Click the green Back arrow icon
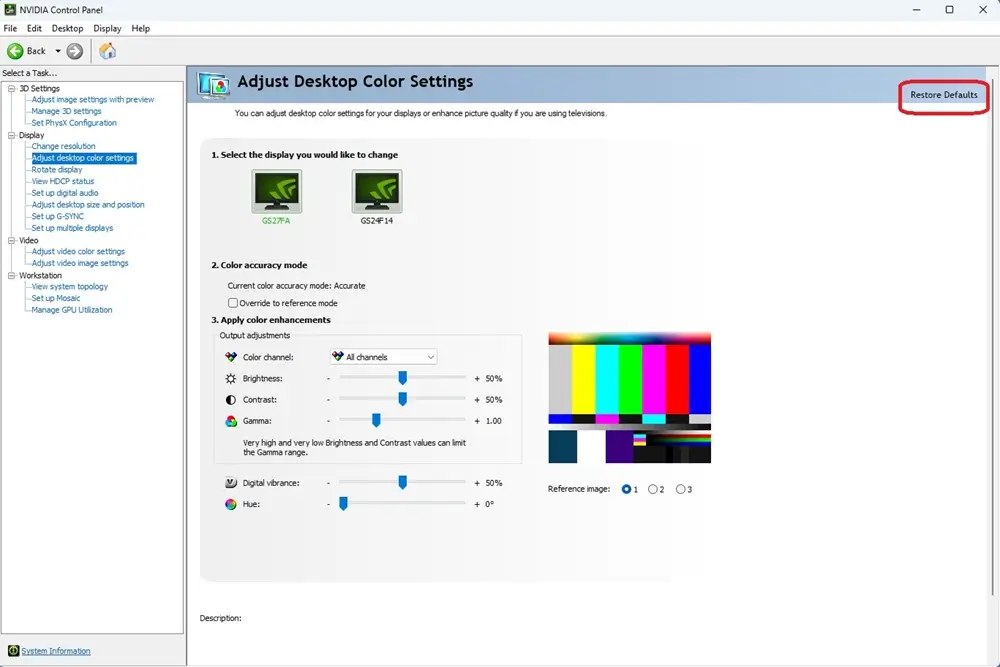Image resolution: width=1000 pixels, height=667 pixels. tap(15, 51)
